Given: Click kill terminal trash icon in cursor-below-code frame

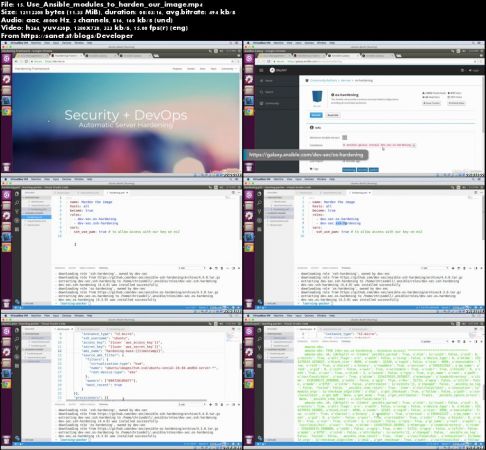Looking at the screenshot, I should coord(222,268).
